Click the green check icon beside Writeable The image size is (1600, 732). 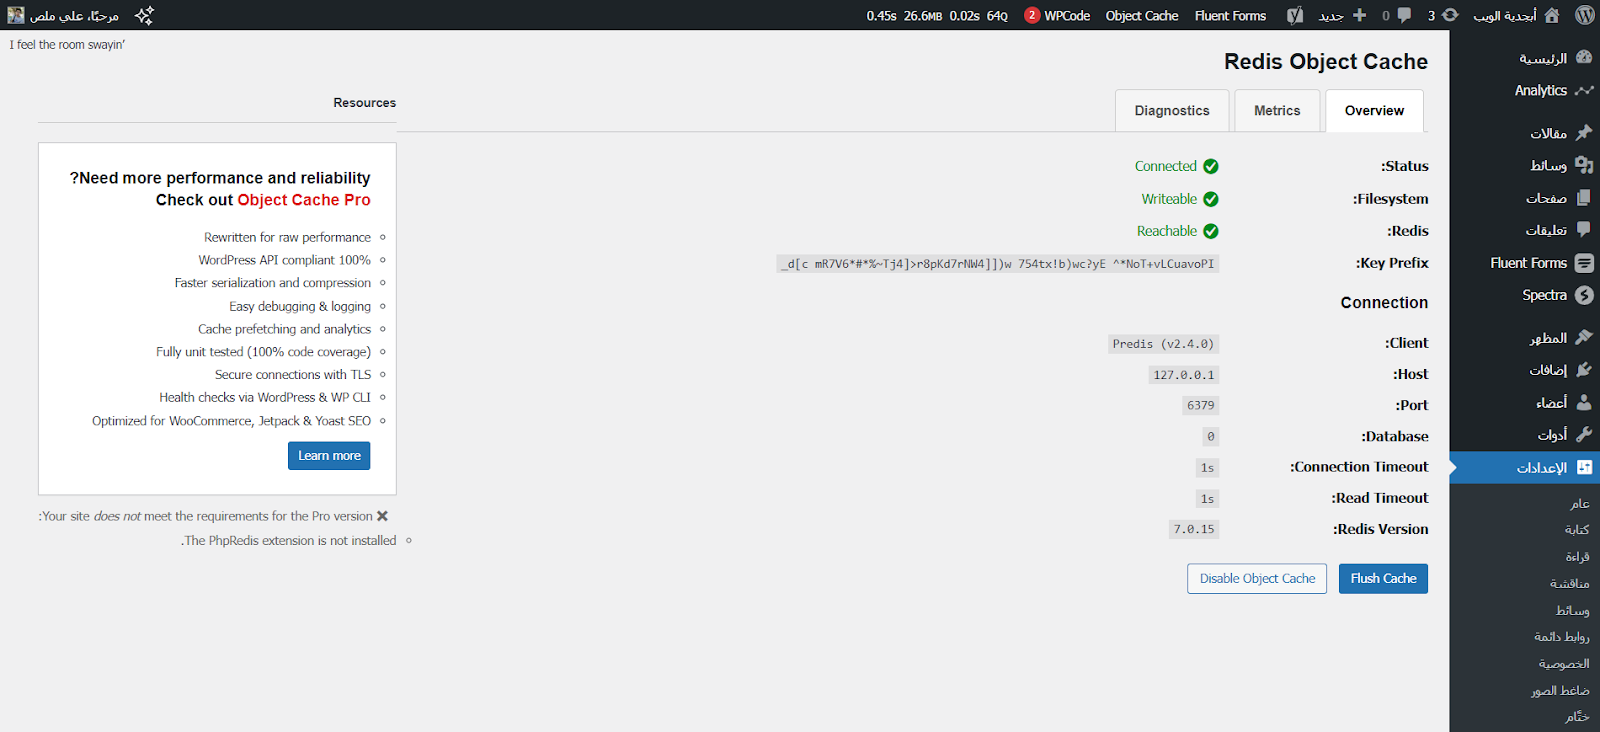[x=1211, y=199]
